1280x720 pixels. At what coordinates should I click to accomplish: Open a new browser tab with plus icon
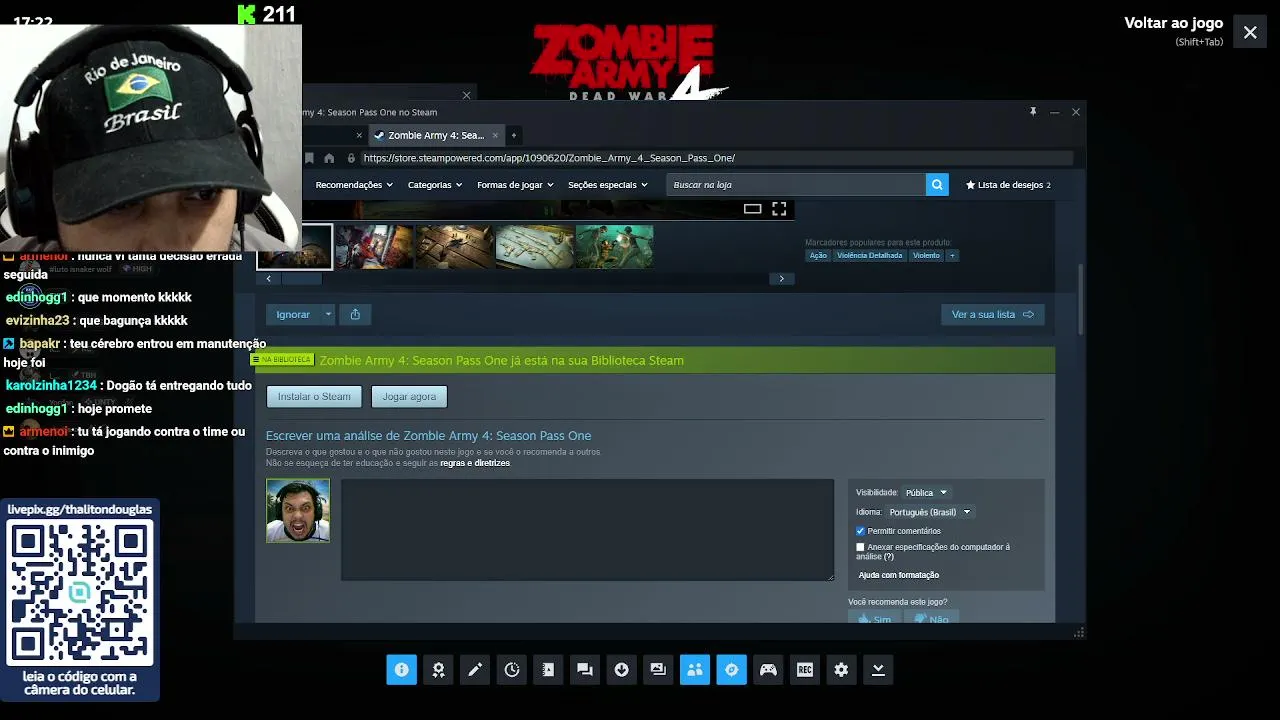[514, 135]
